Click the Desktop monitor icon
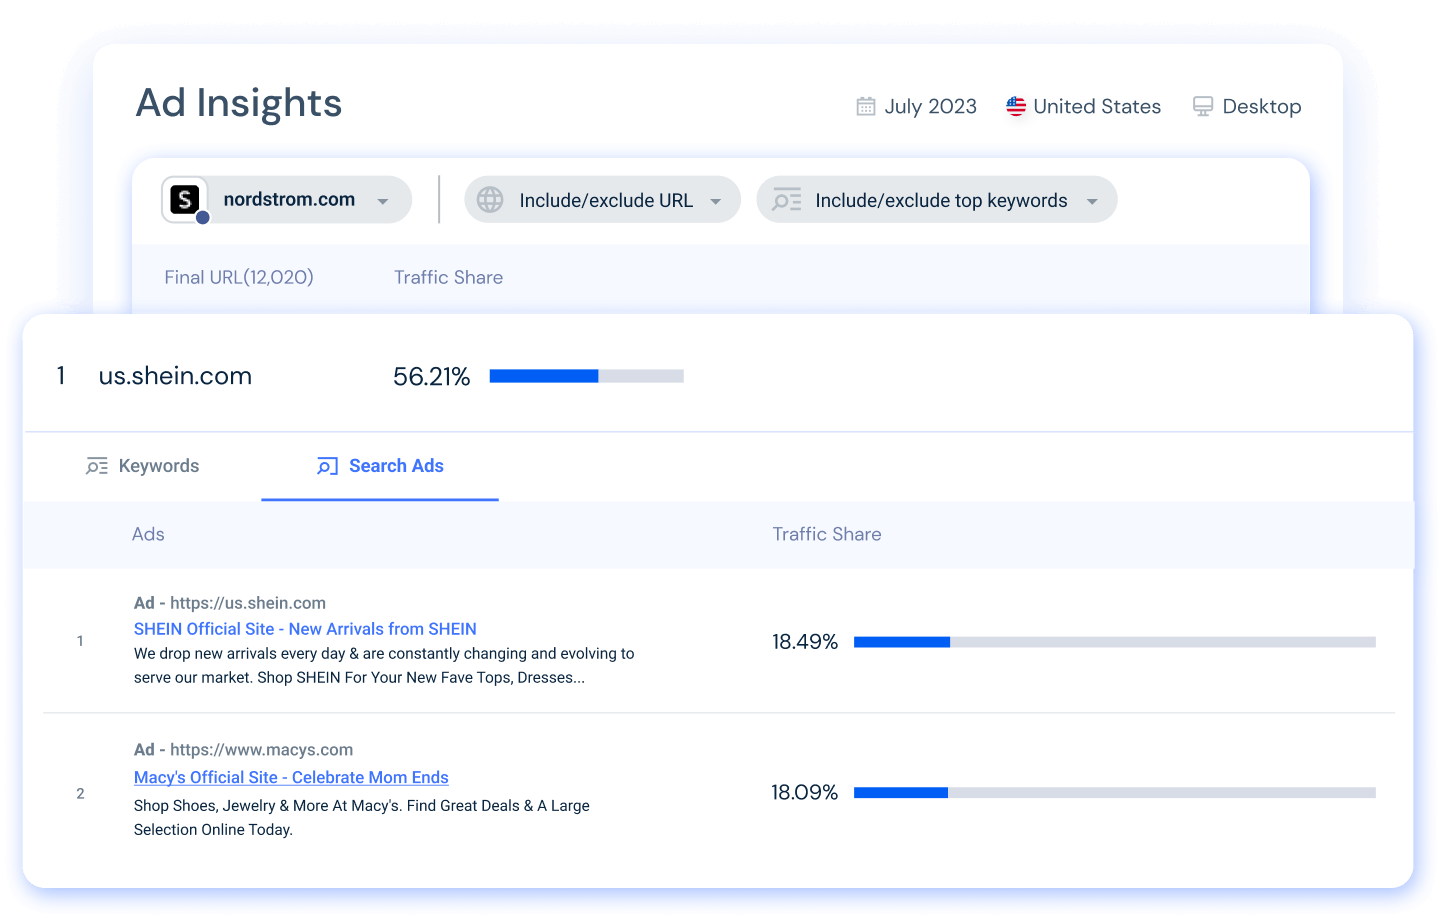This screenshot has width=1442, height=918. coord(1203,107)
